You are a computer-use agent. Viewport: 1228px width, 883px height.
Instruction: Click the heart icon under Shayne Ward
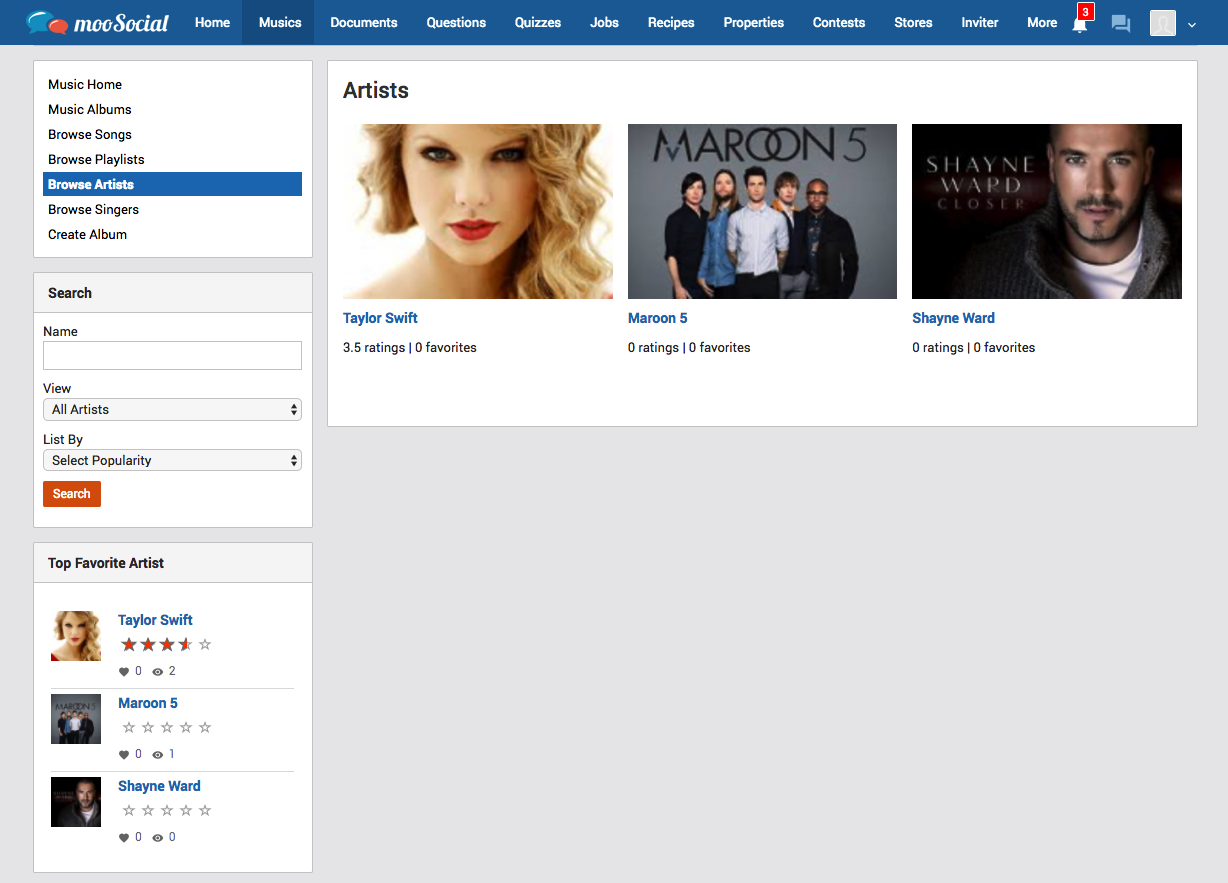tap(124, 838)
